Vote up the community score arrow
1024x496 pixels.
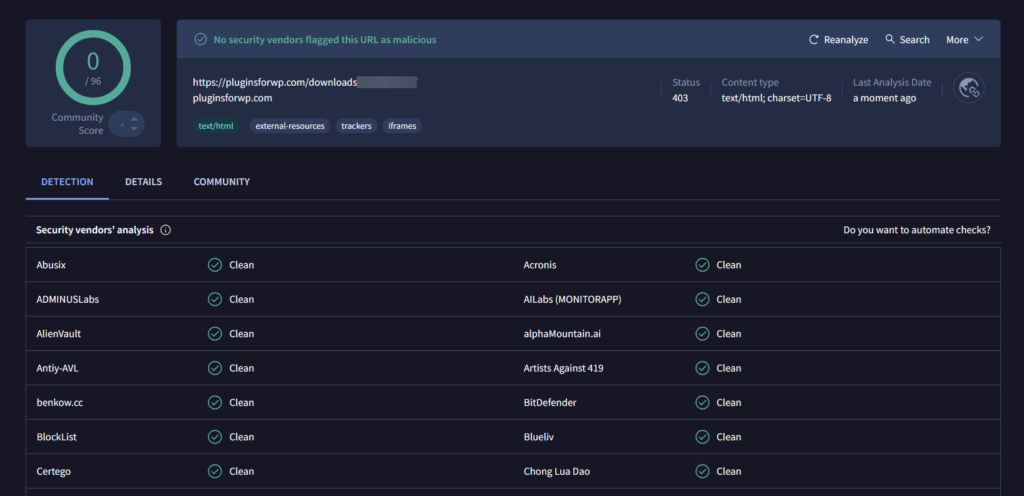click(x=134, y=119)
